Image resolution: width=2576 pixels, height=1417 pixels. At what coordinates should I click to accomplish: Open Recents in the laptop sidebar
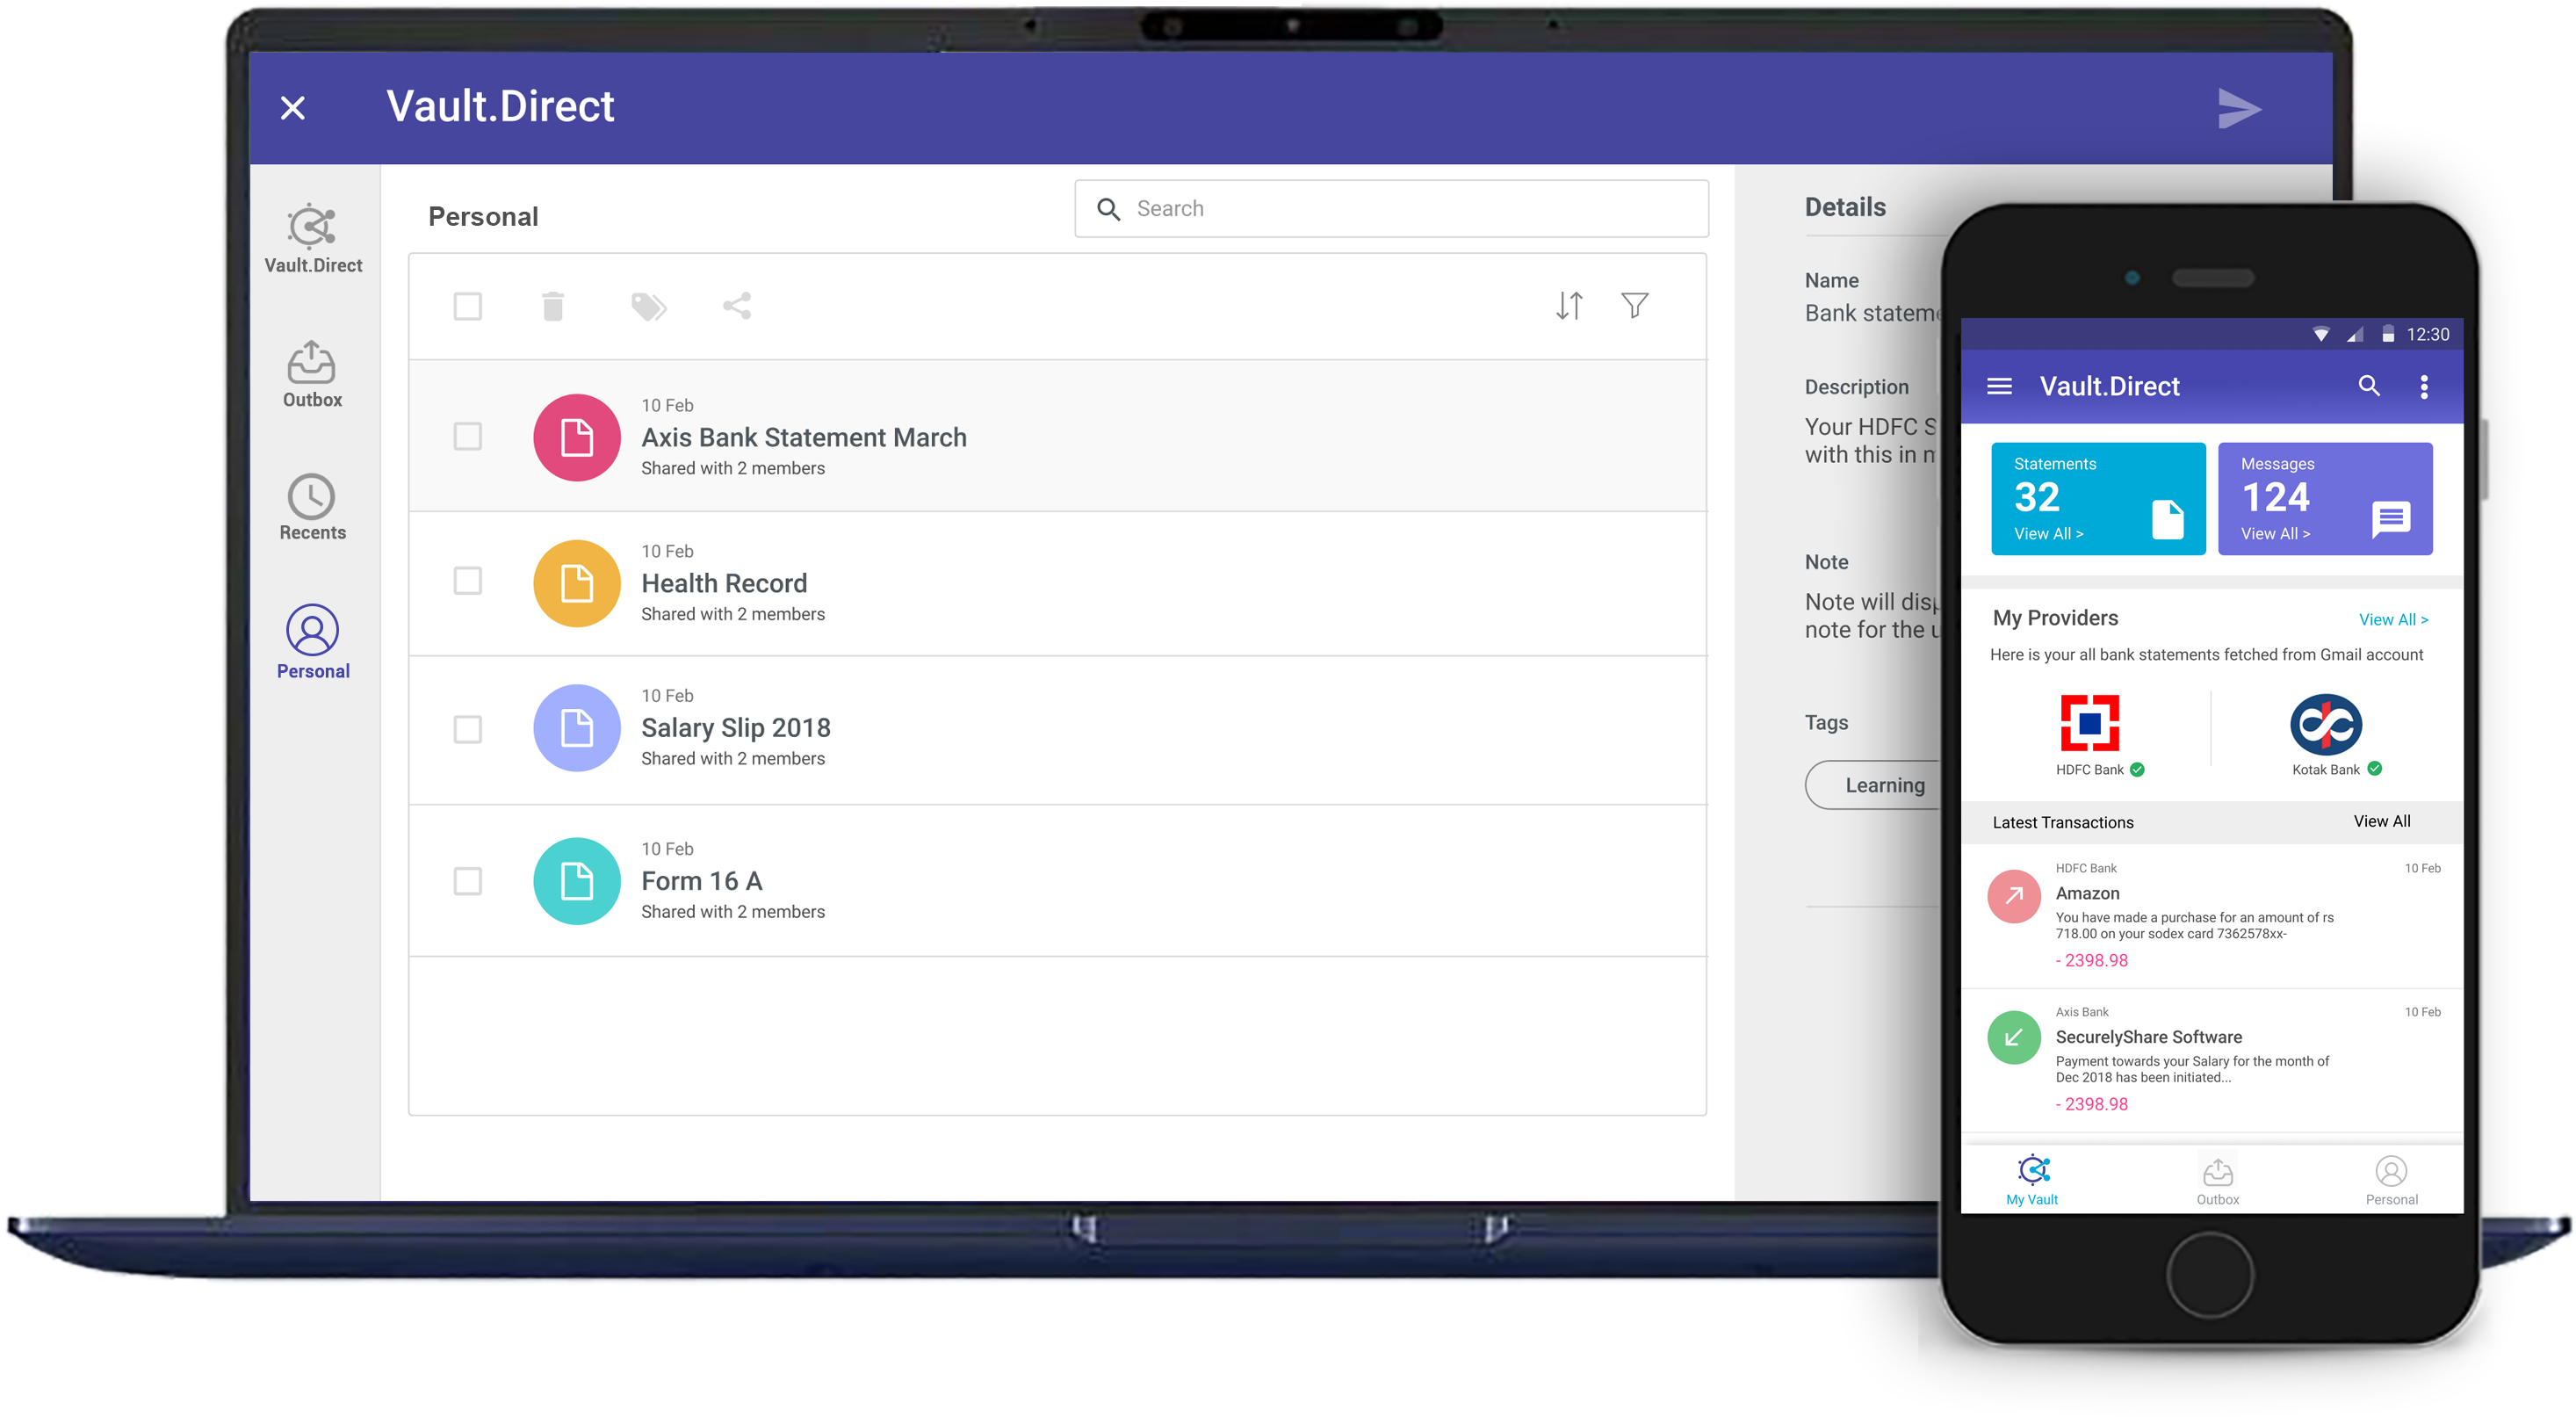click(x=312, y=508)
